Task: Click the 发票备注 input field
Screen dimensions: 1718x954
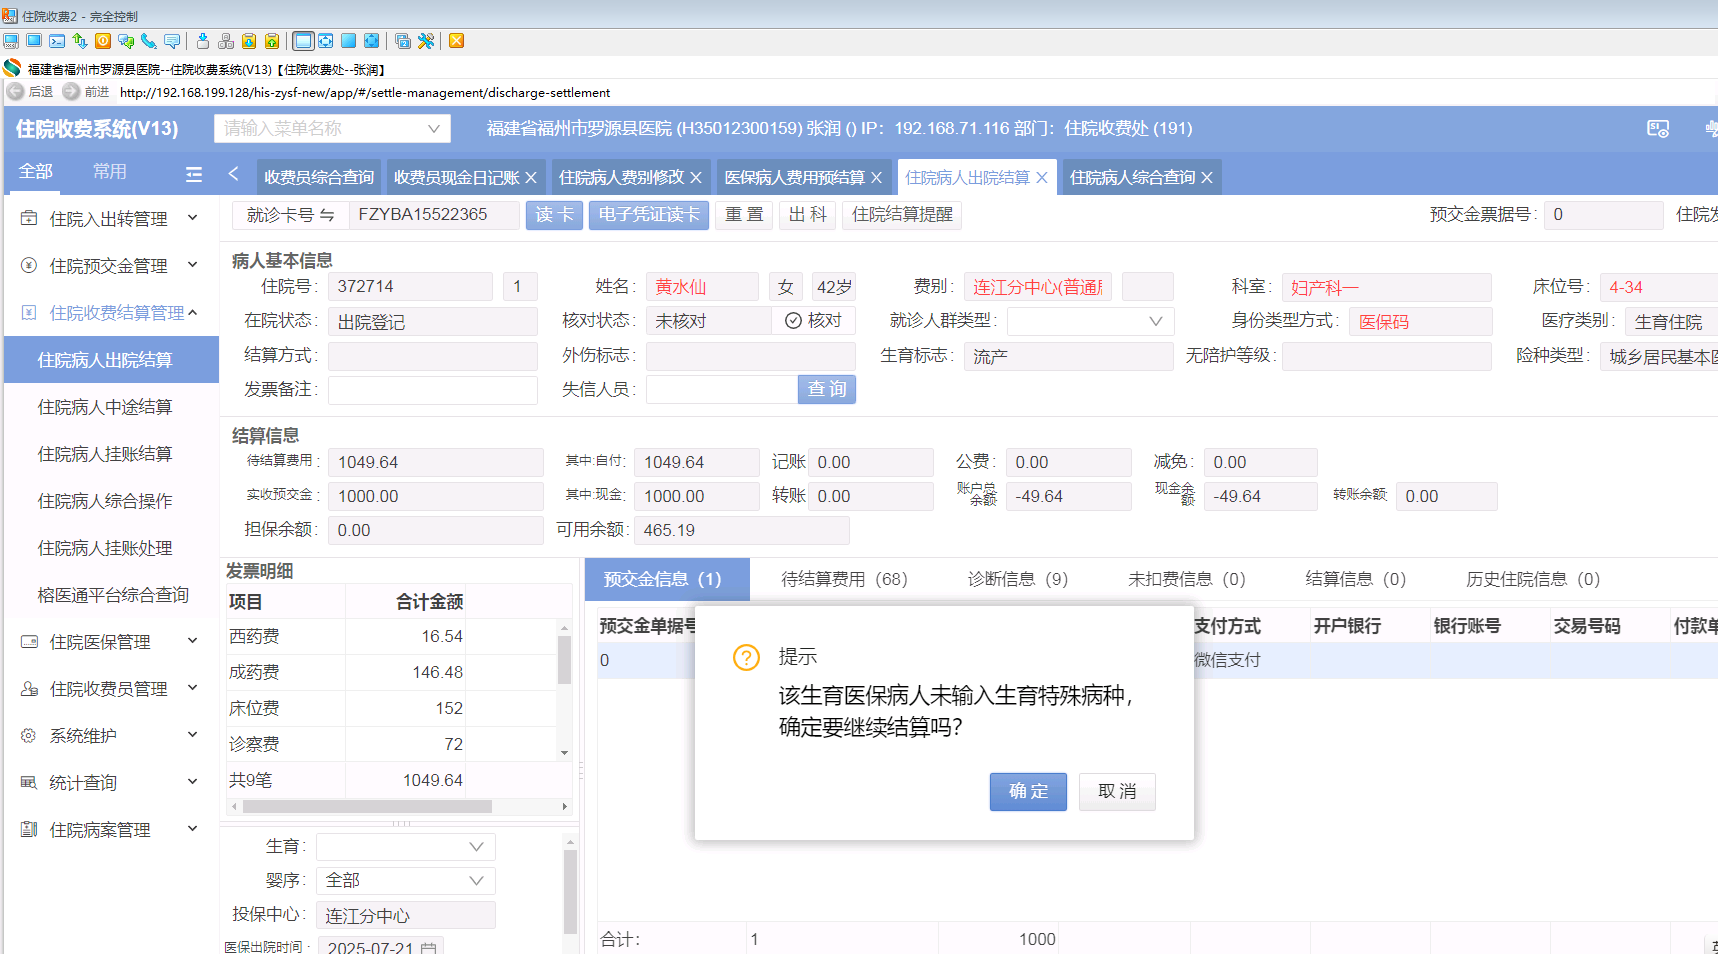Action: pos(432,390)
